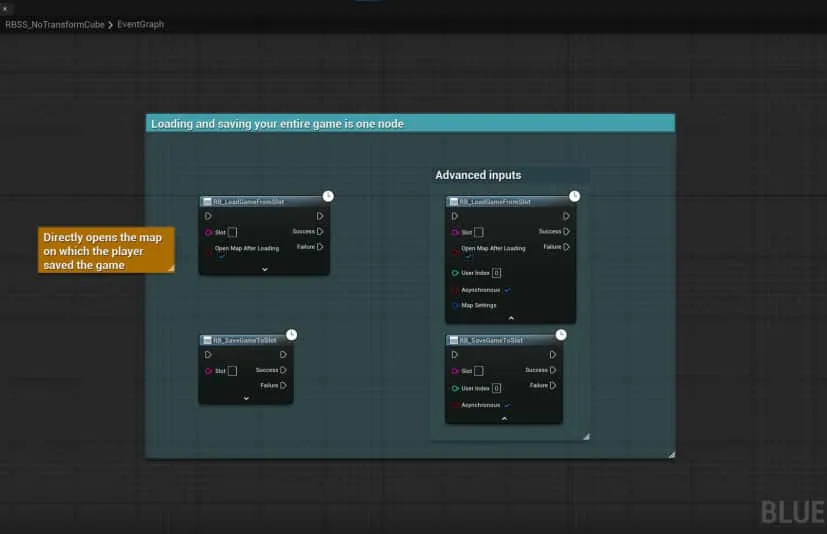Collapse advanced pins of Advanced inputs load node
This screenshot has width=827, height=534.
511,318
